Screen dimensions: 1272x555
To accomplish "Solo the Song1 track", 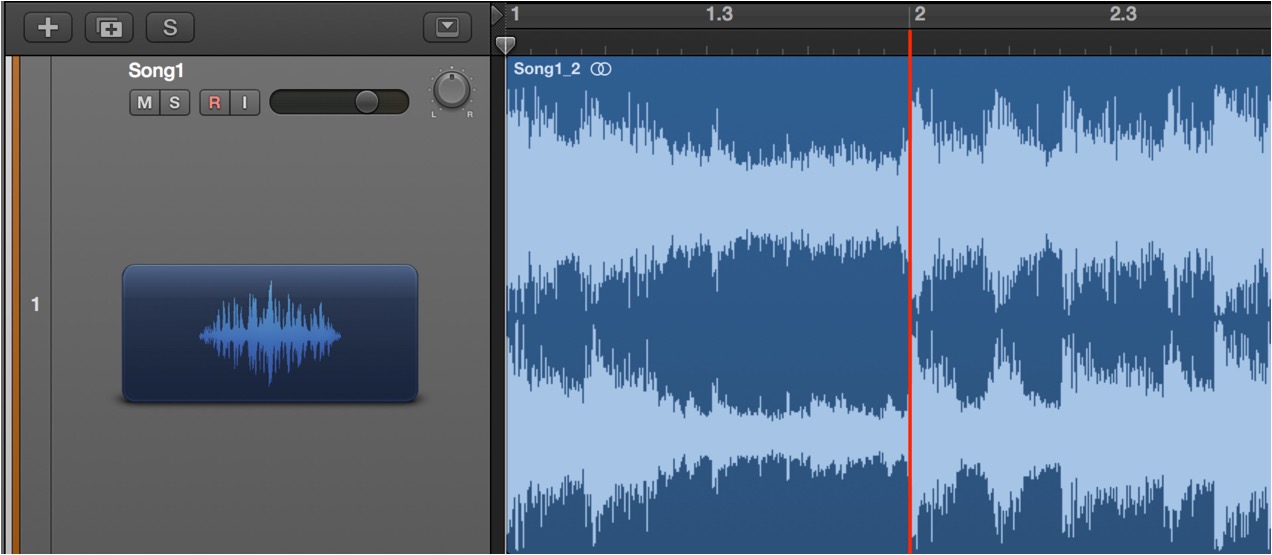I will 174,102.
